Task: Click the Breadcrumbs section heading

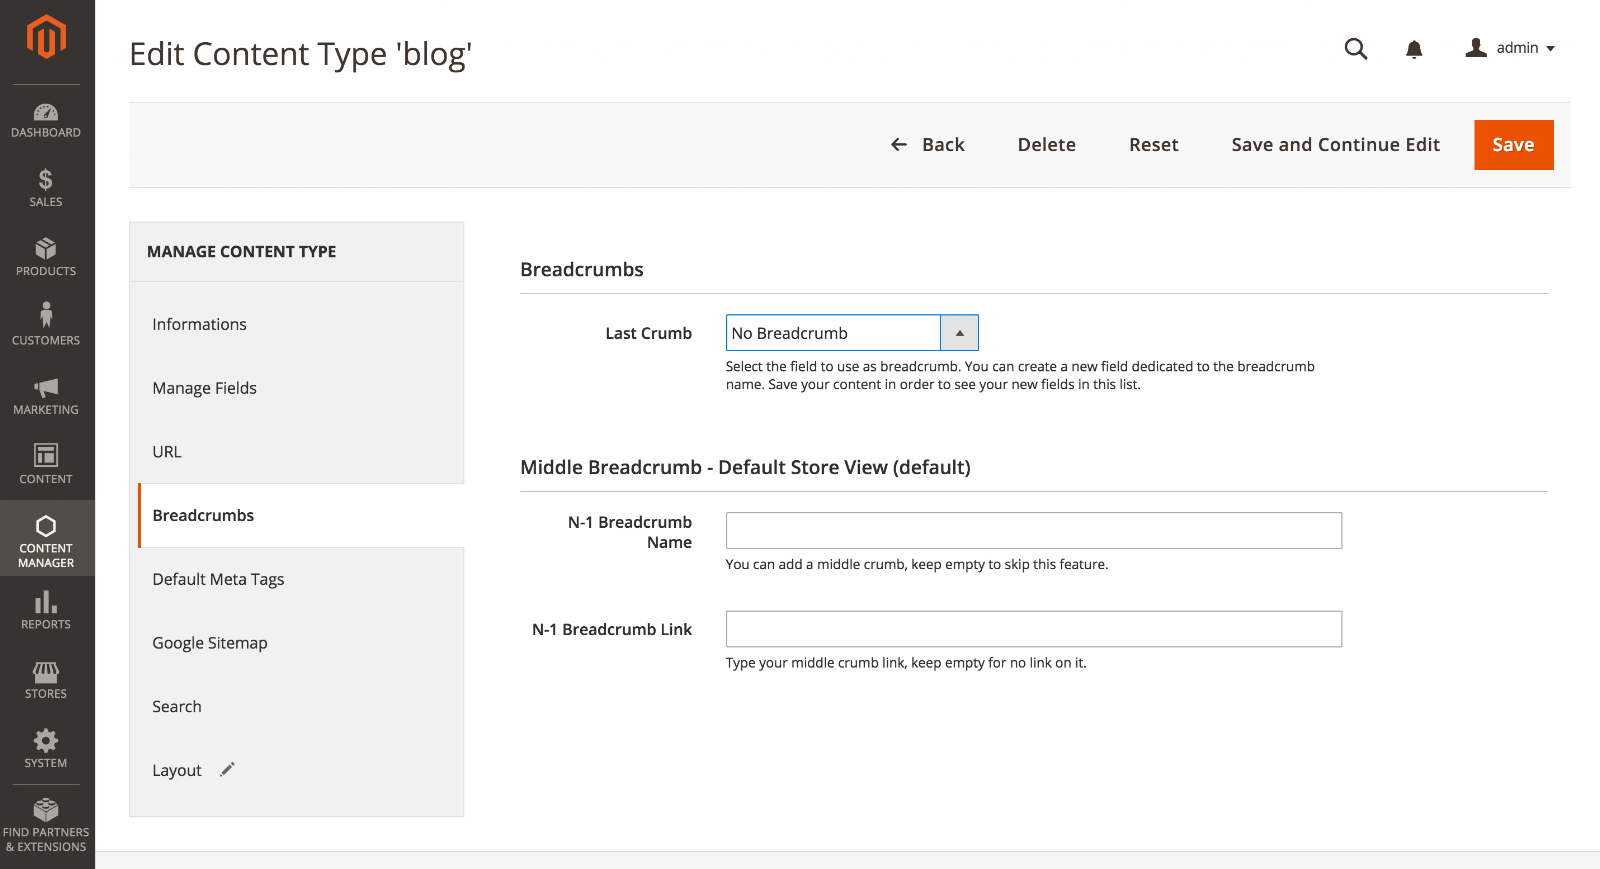Action: click(582, 269)
